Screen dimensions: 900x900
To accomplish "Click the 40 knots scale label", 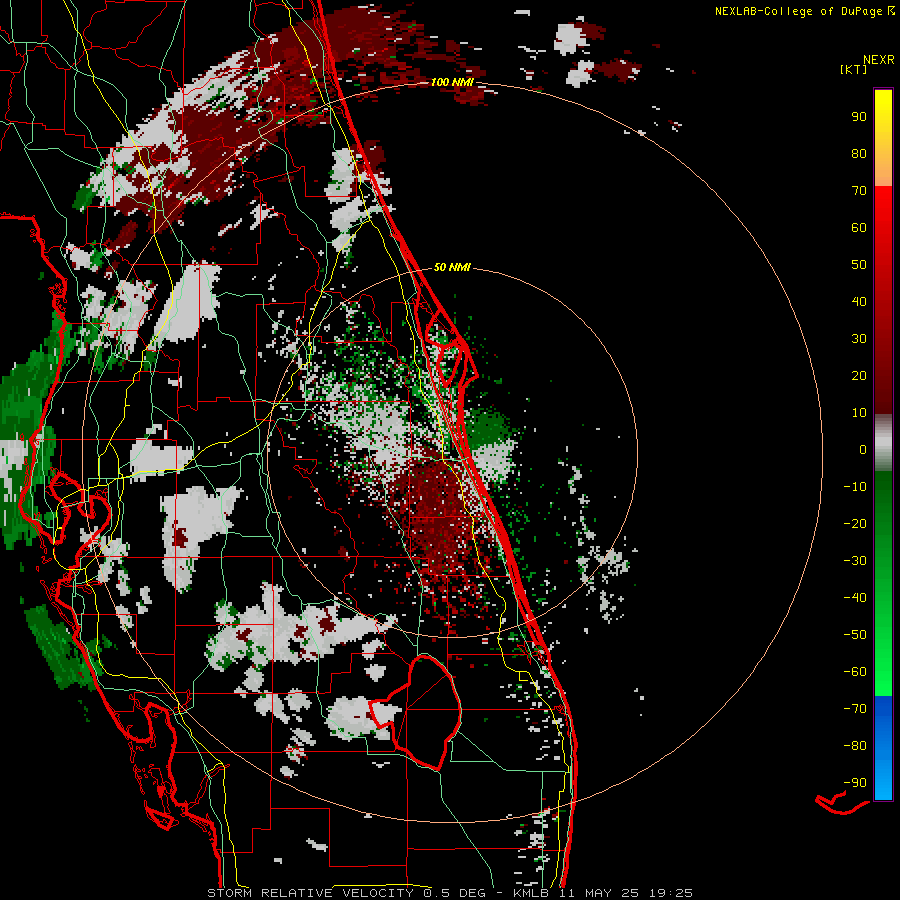I will (x=859, y=301).
